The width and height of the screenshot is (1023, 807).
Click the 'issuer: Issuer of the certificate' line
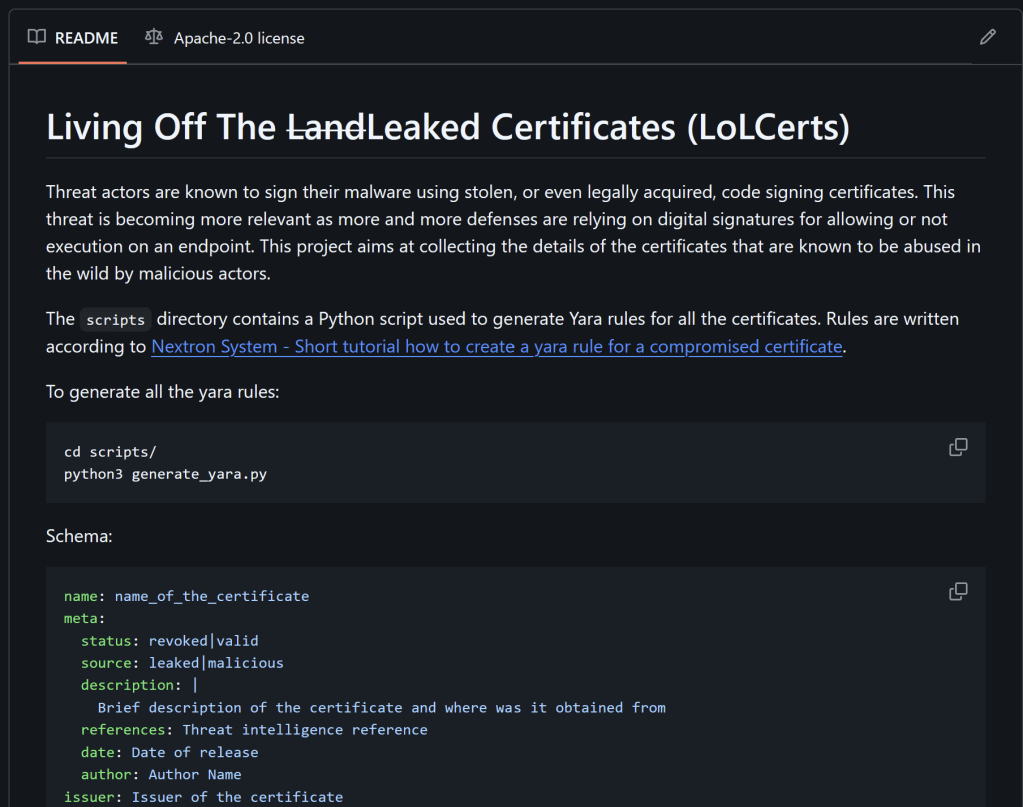(x=203, y=797)
